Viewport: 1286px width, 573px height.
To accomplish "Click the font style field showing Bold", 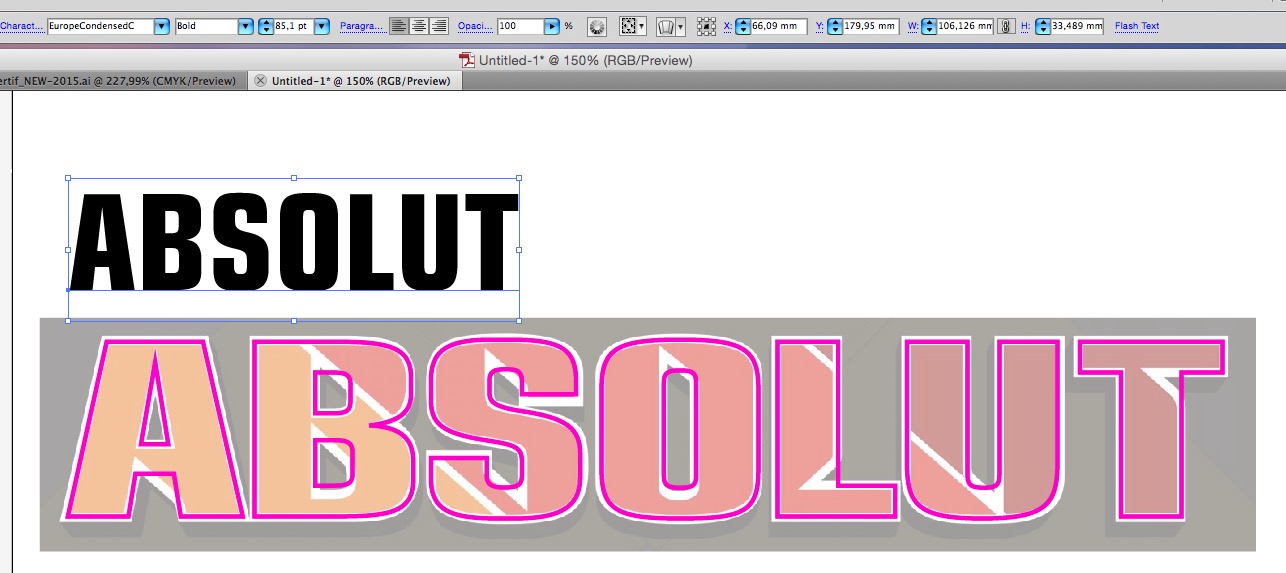I will (206, 26).
